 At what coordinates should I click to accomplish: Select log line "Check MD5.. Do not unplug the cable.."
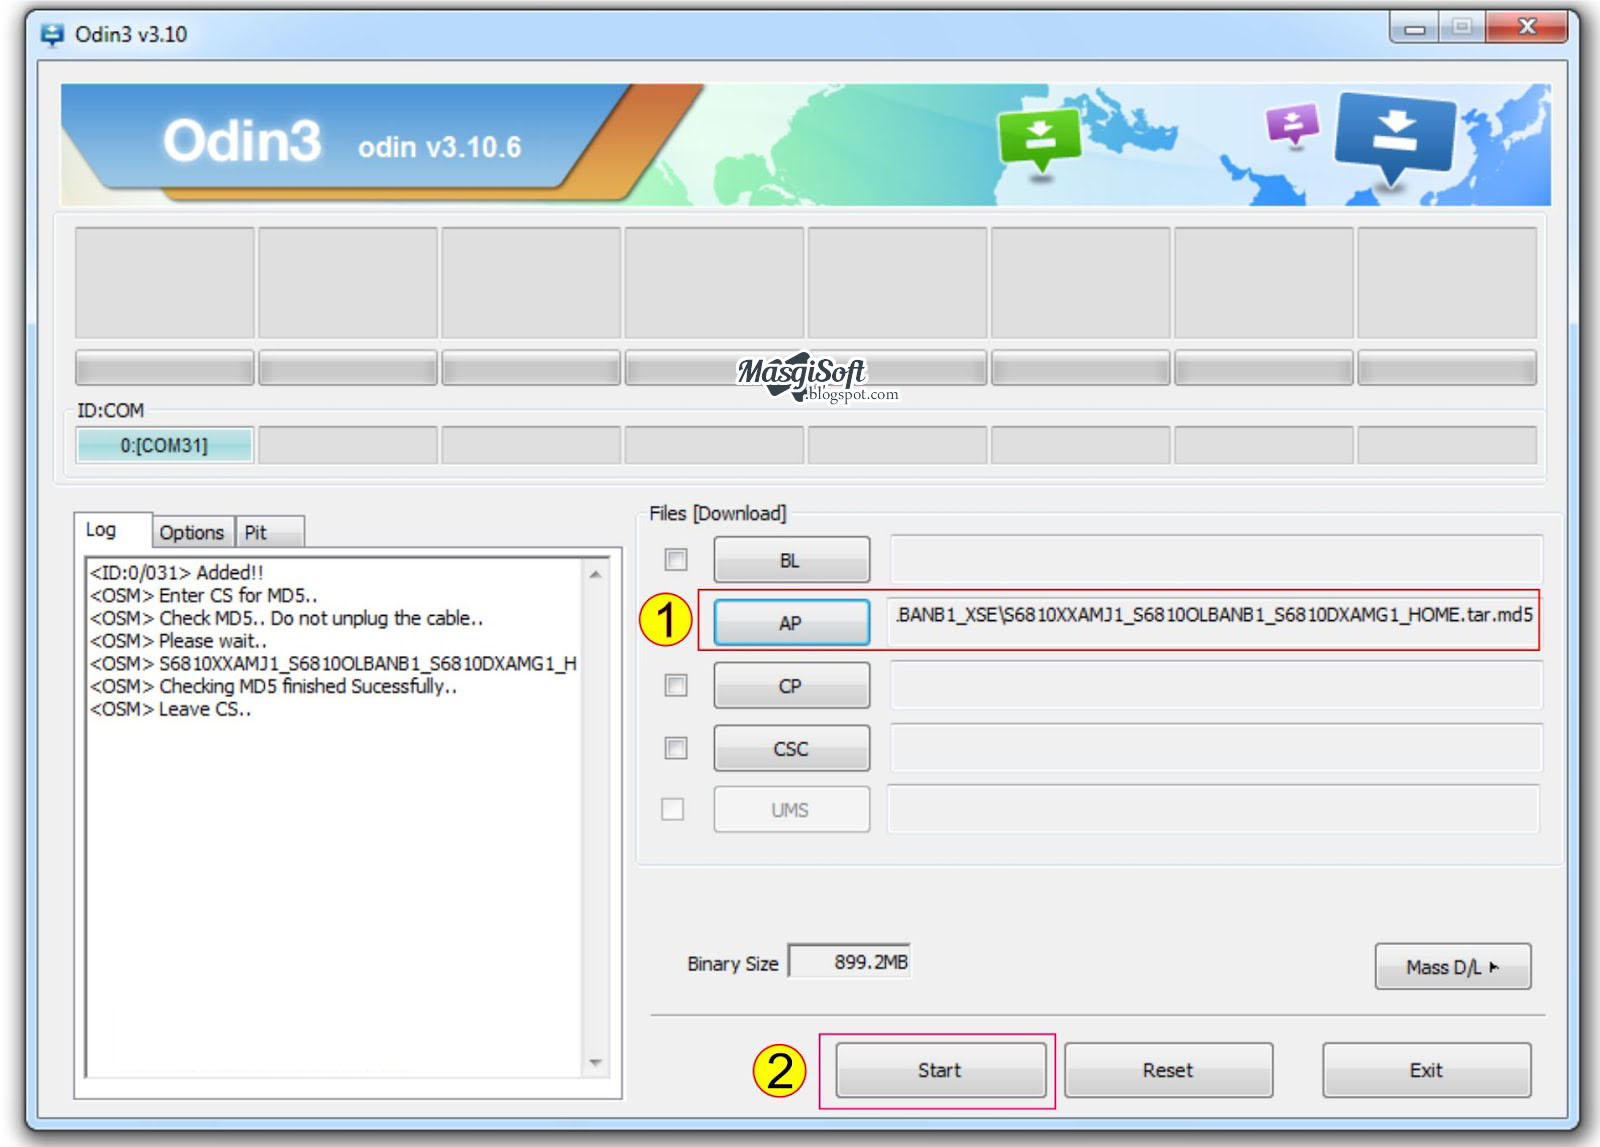point(321,619)
